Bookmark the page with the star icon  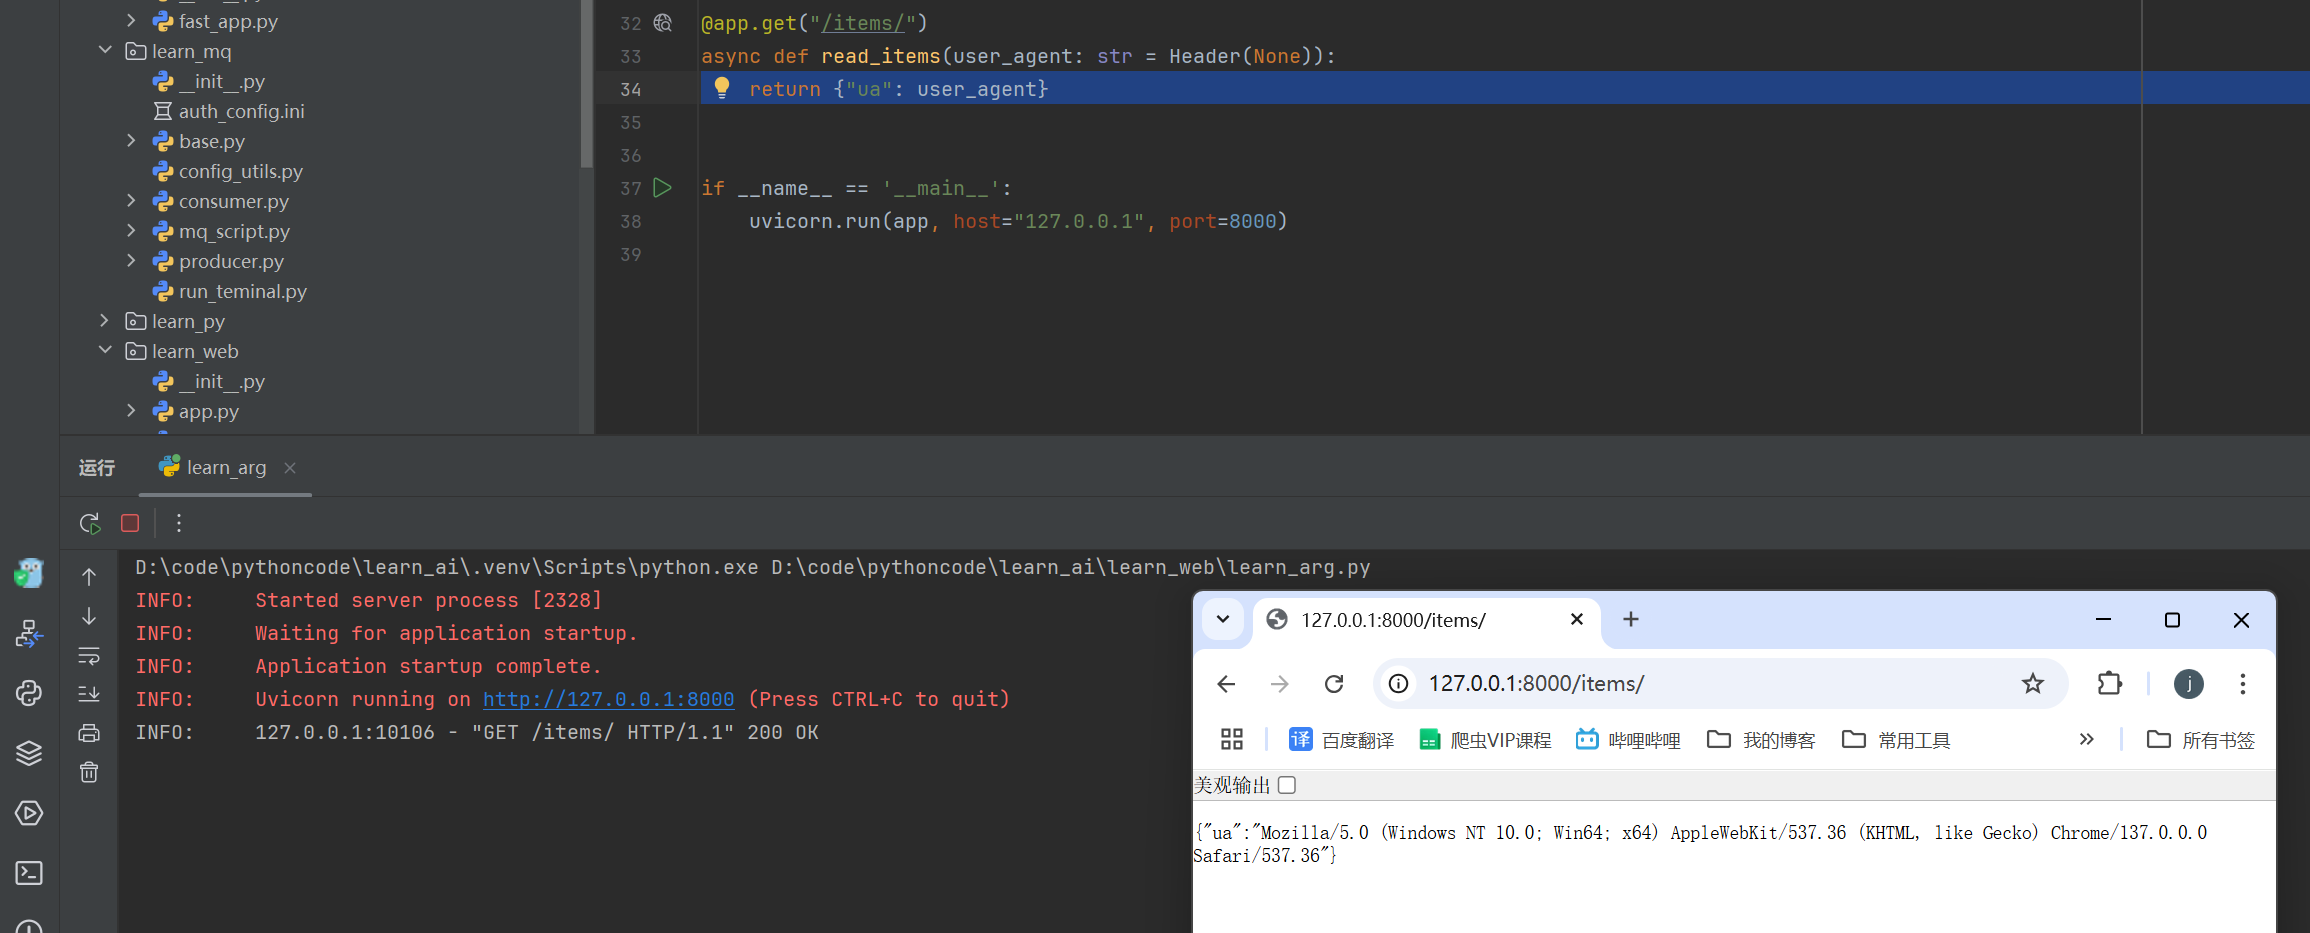click(x=2032, y=684)
